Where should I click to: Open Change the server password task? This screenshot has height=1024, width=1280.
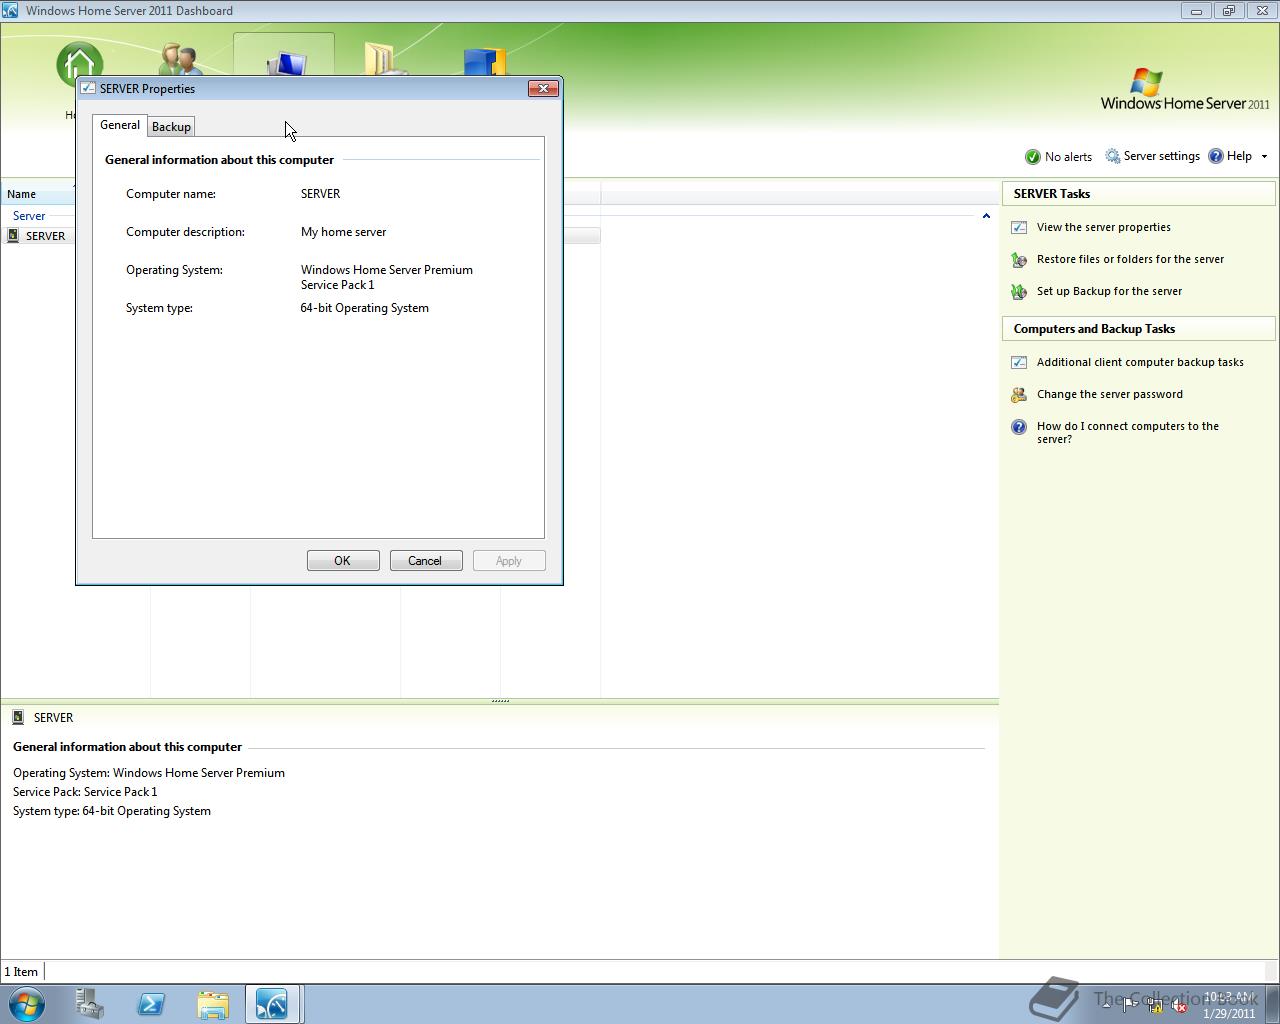click(x=1110, y=394)
